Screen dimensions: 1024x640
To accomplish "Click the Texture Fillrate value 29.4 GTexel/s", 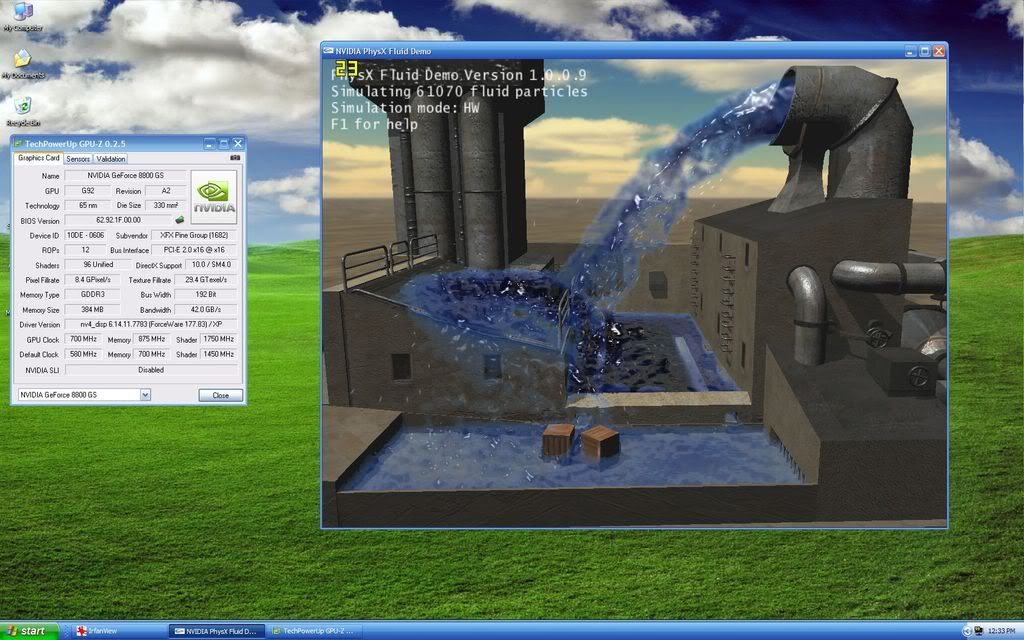I will coord(206,280).
